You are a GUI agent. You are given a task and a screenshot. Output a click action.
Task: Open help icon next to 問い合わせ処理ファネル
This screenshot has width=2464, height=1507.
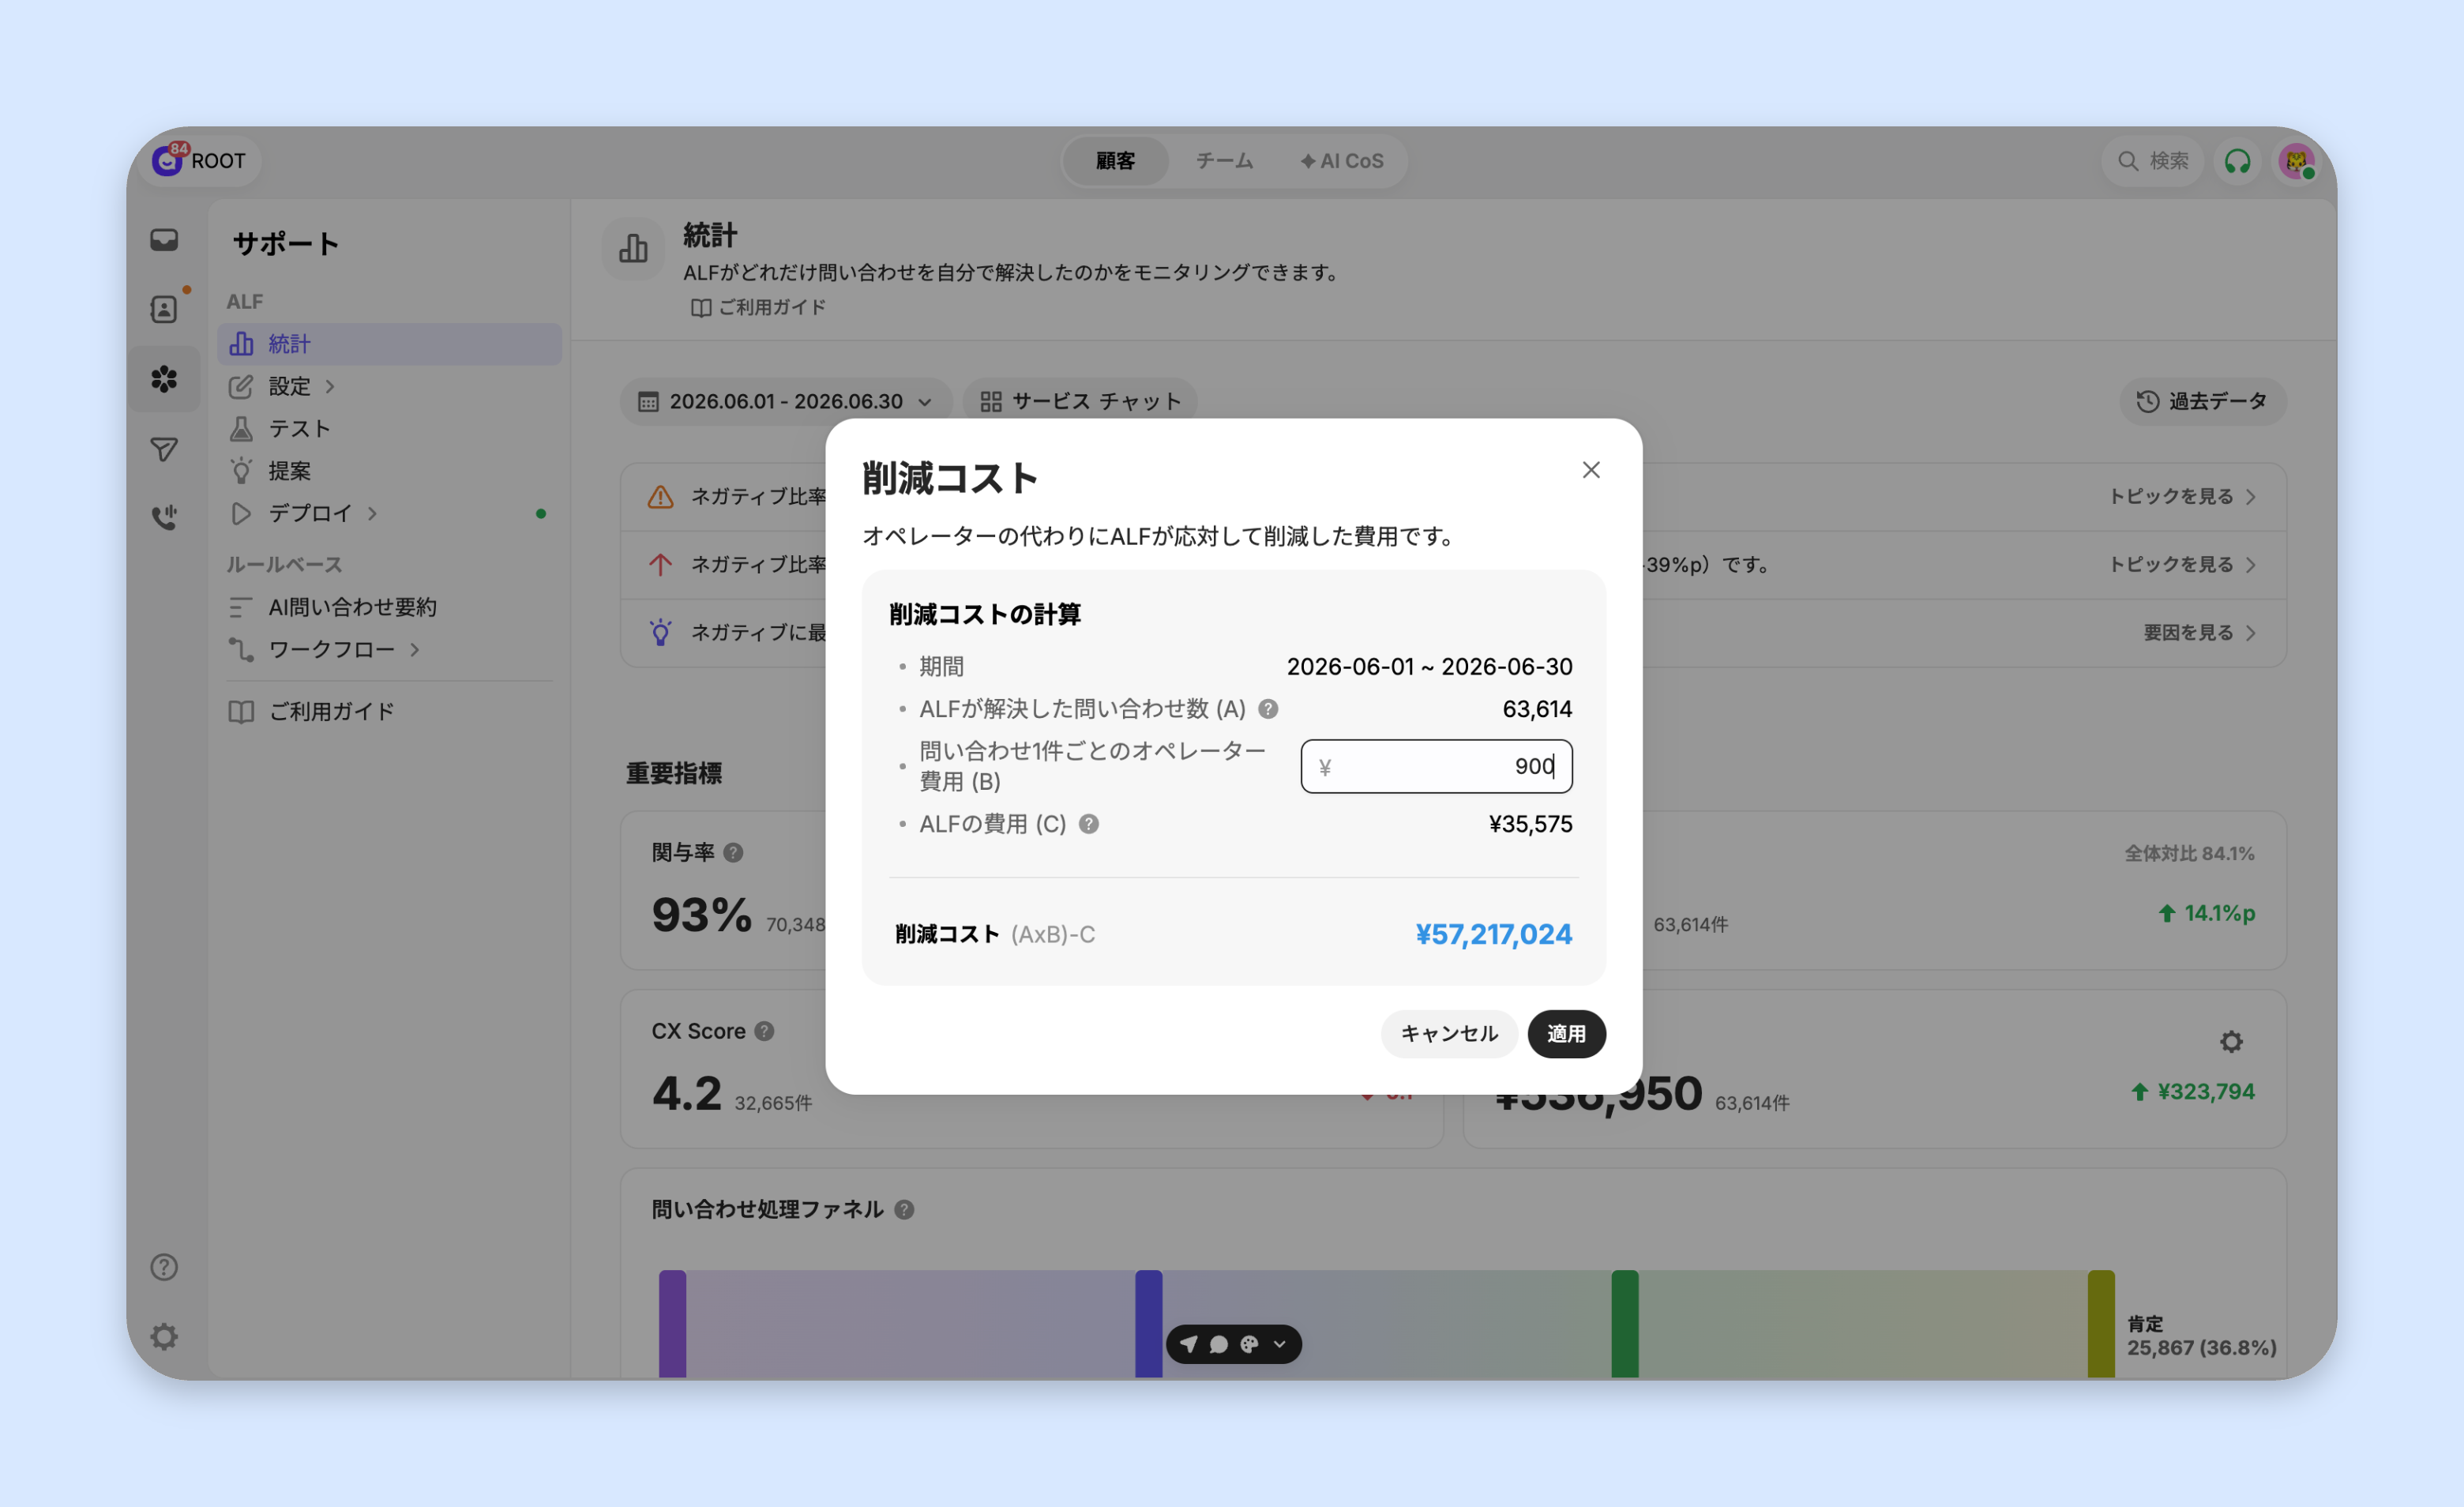904,1210
